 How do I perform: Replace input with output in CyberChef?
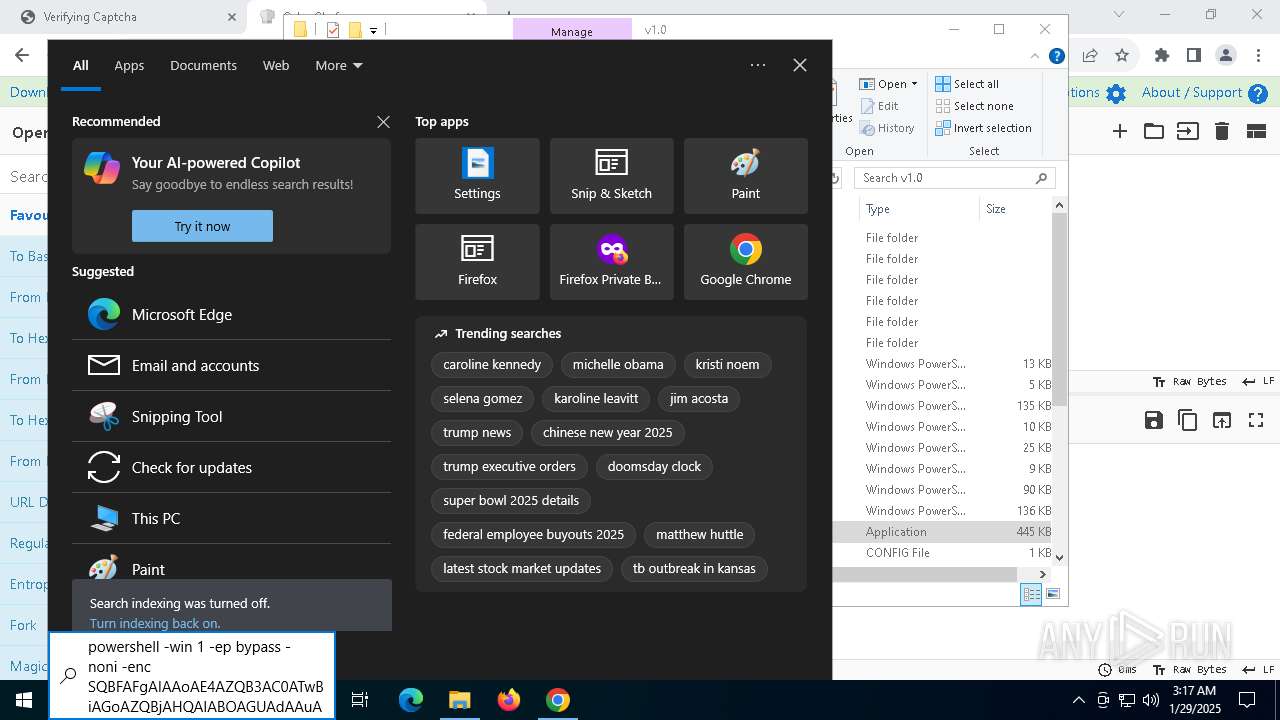click(1222, 420)
